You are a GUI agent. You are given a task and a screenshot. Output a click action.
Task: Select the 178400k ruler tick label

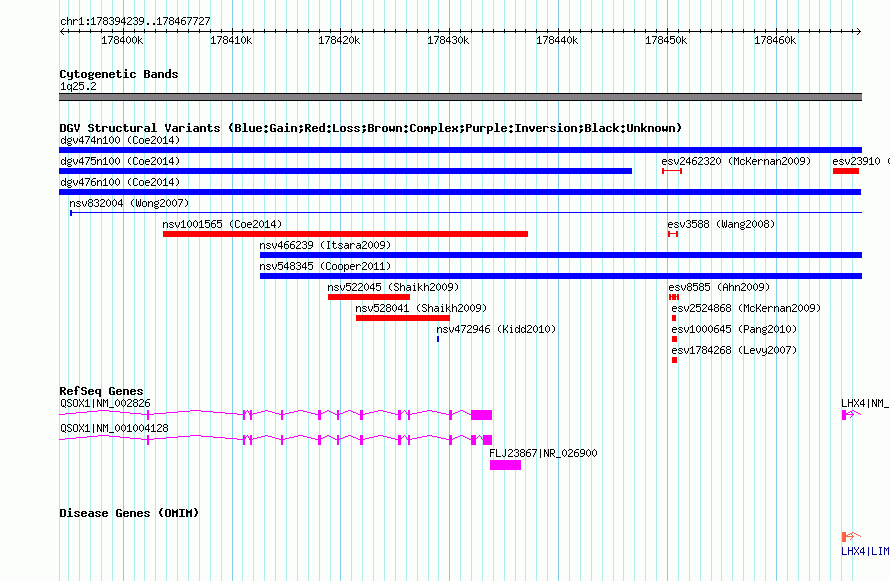[x=122, y=40]
